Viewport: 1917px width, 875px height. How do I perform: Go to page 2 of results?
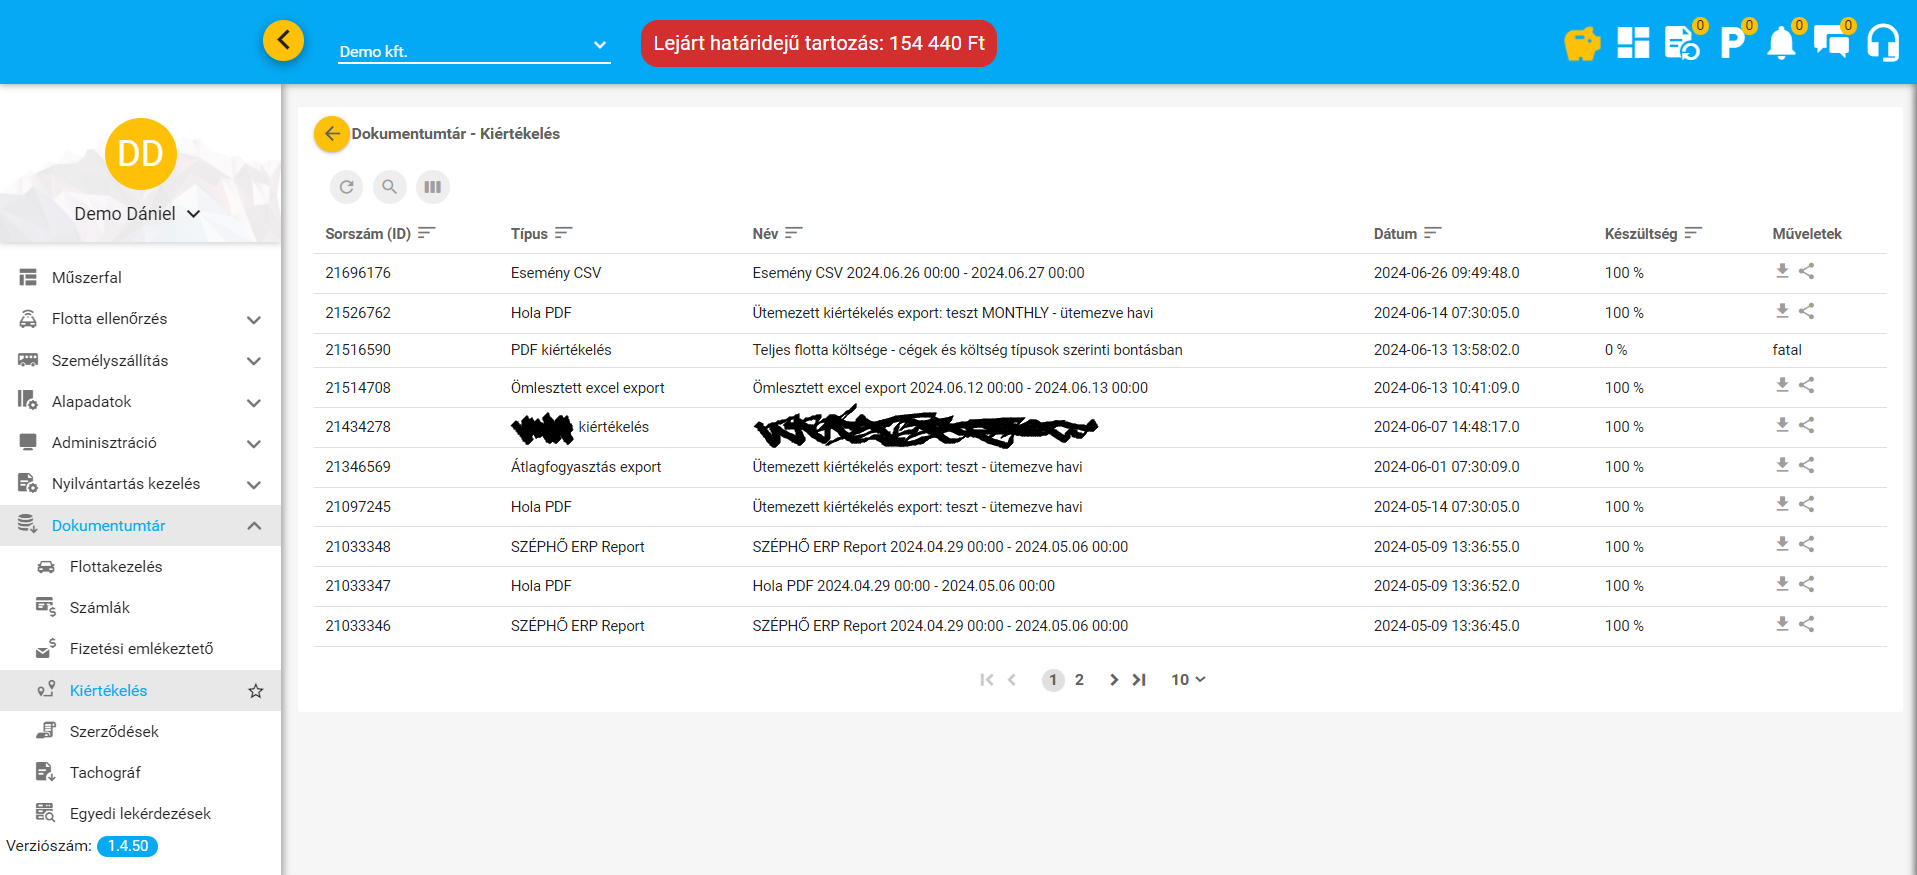[x=1079, y=680]
